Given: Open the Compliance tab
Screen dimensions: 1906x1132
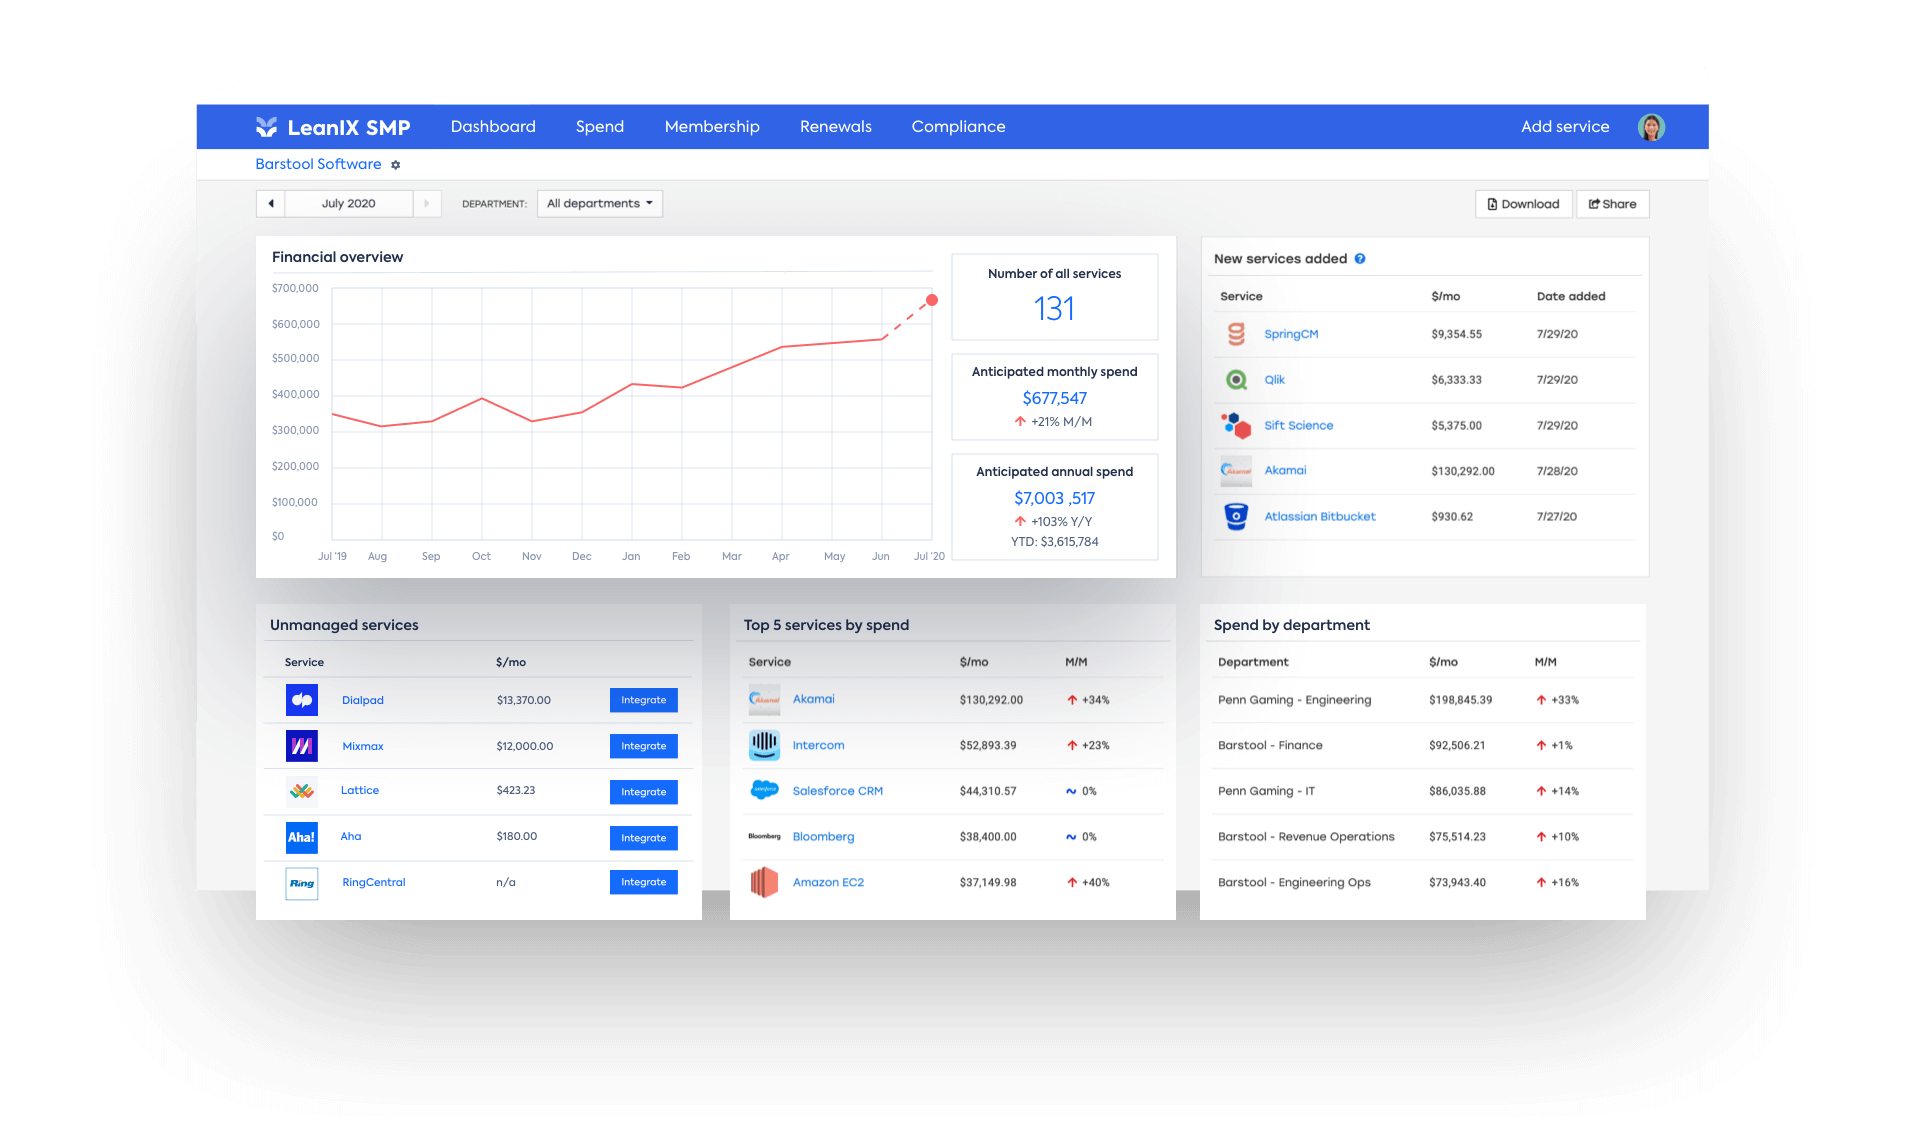Looking at the screenshot, I should [x=958, y=127].
